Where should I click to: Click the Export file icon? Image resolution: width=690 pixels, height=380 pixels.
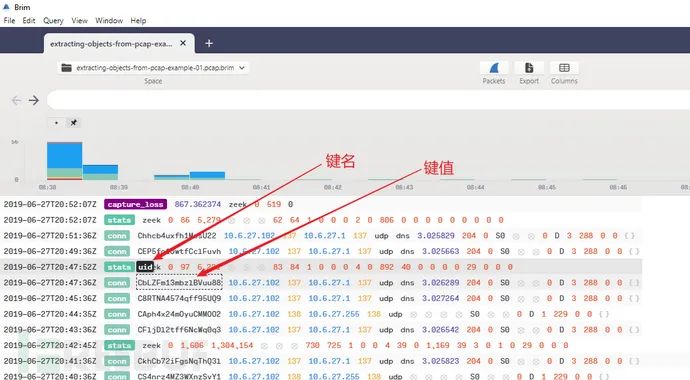tap(529, 68)
